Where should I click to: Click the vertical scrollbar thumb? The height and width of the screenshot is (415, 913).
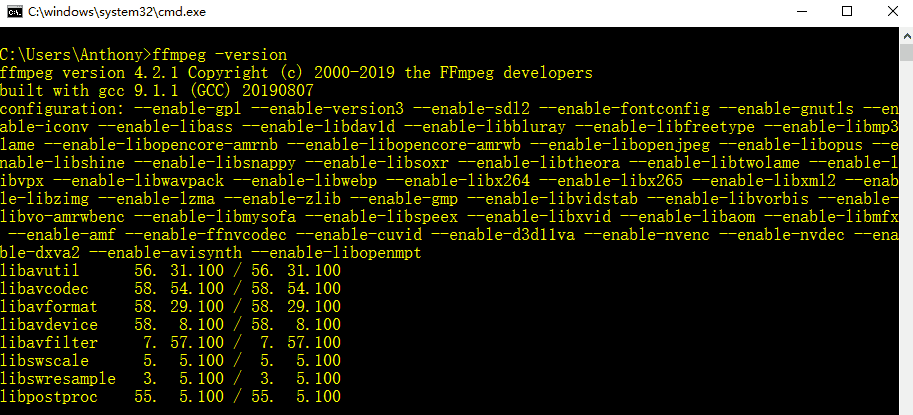[x=907, y=52]
